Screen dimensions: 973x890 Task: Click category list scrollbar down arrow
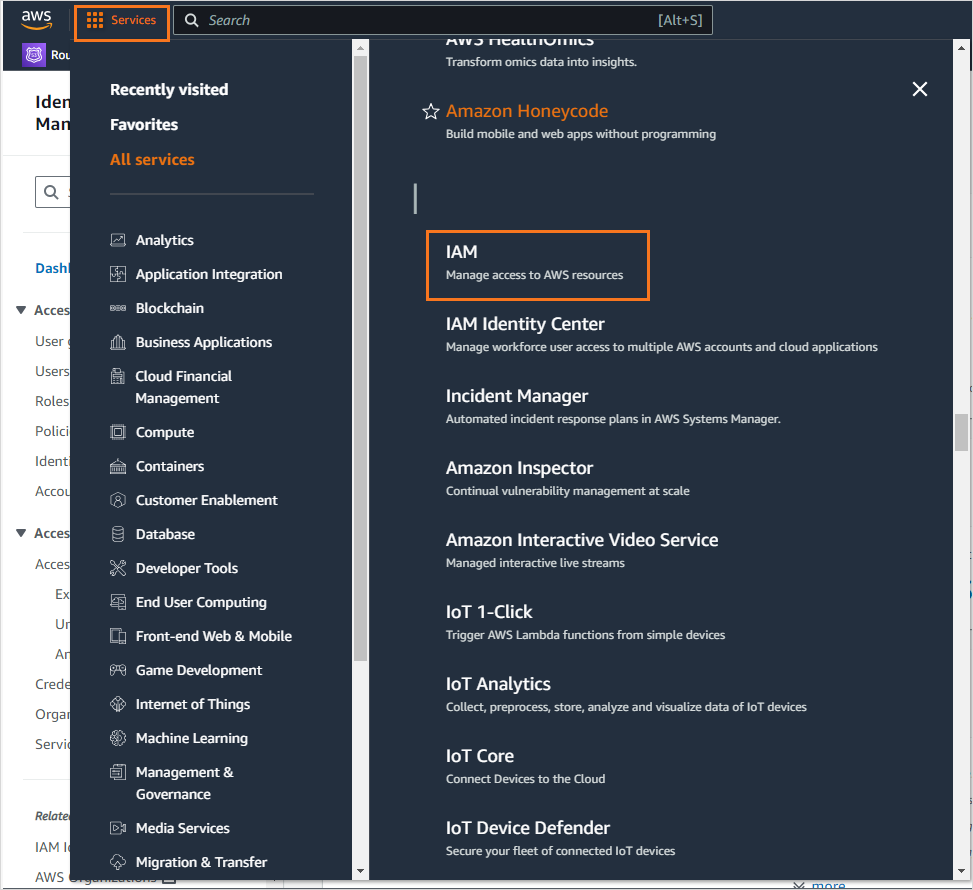(361, 871)
